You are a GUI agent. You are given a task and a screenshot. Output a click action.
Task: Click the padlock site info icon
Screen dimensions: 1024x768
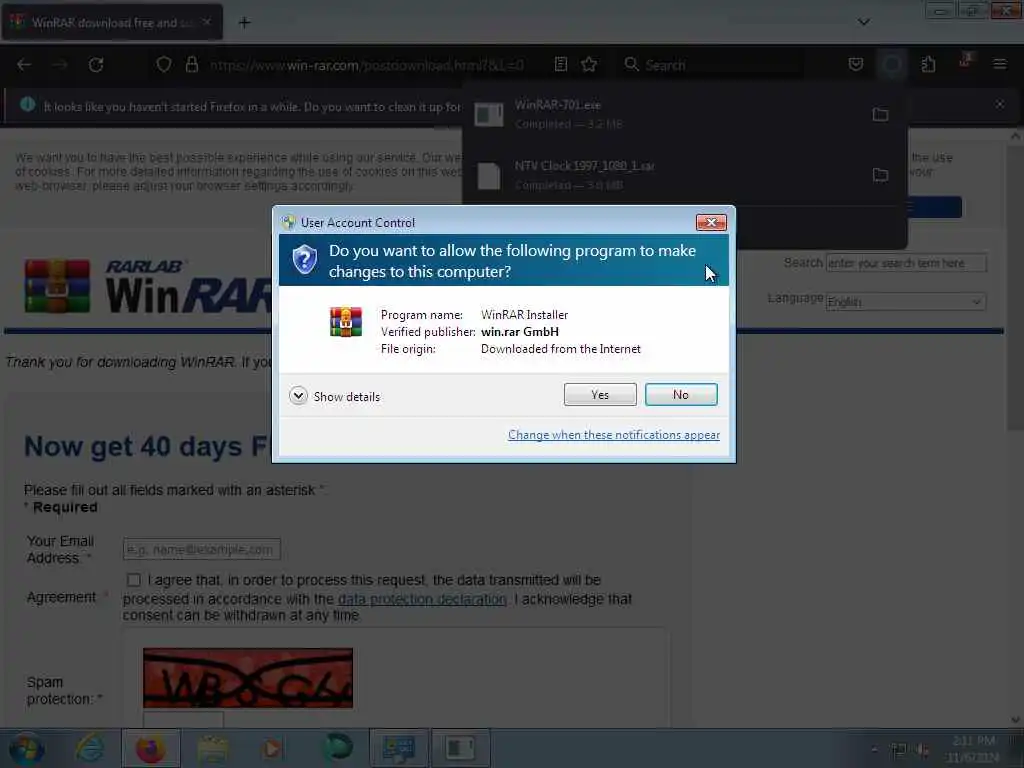click(x=191, y=65)
